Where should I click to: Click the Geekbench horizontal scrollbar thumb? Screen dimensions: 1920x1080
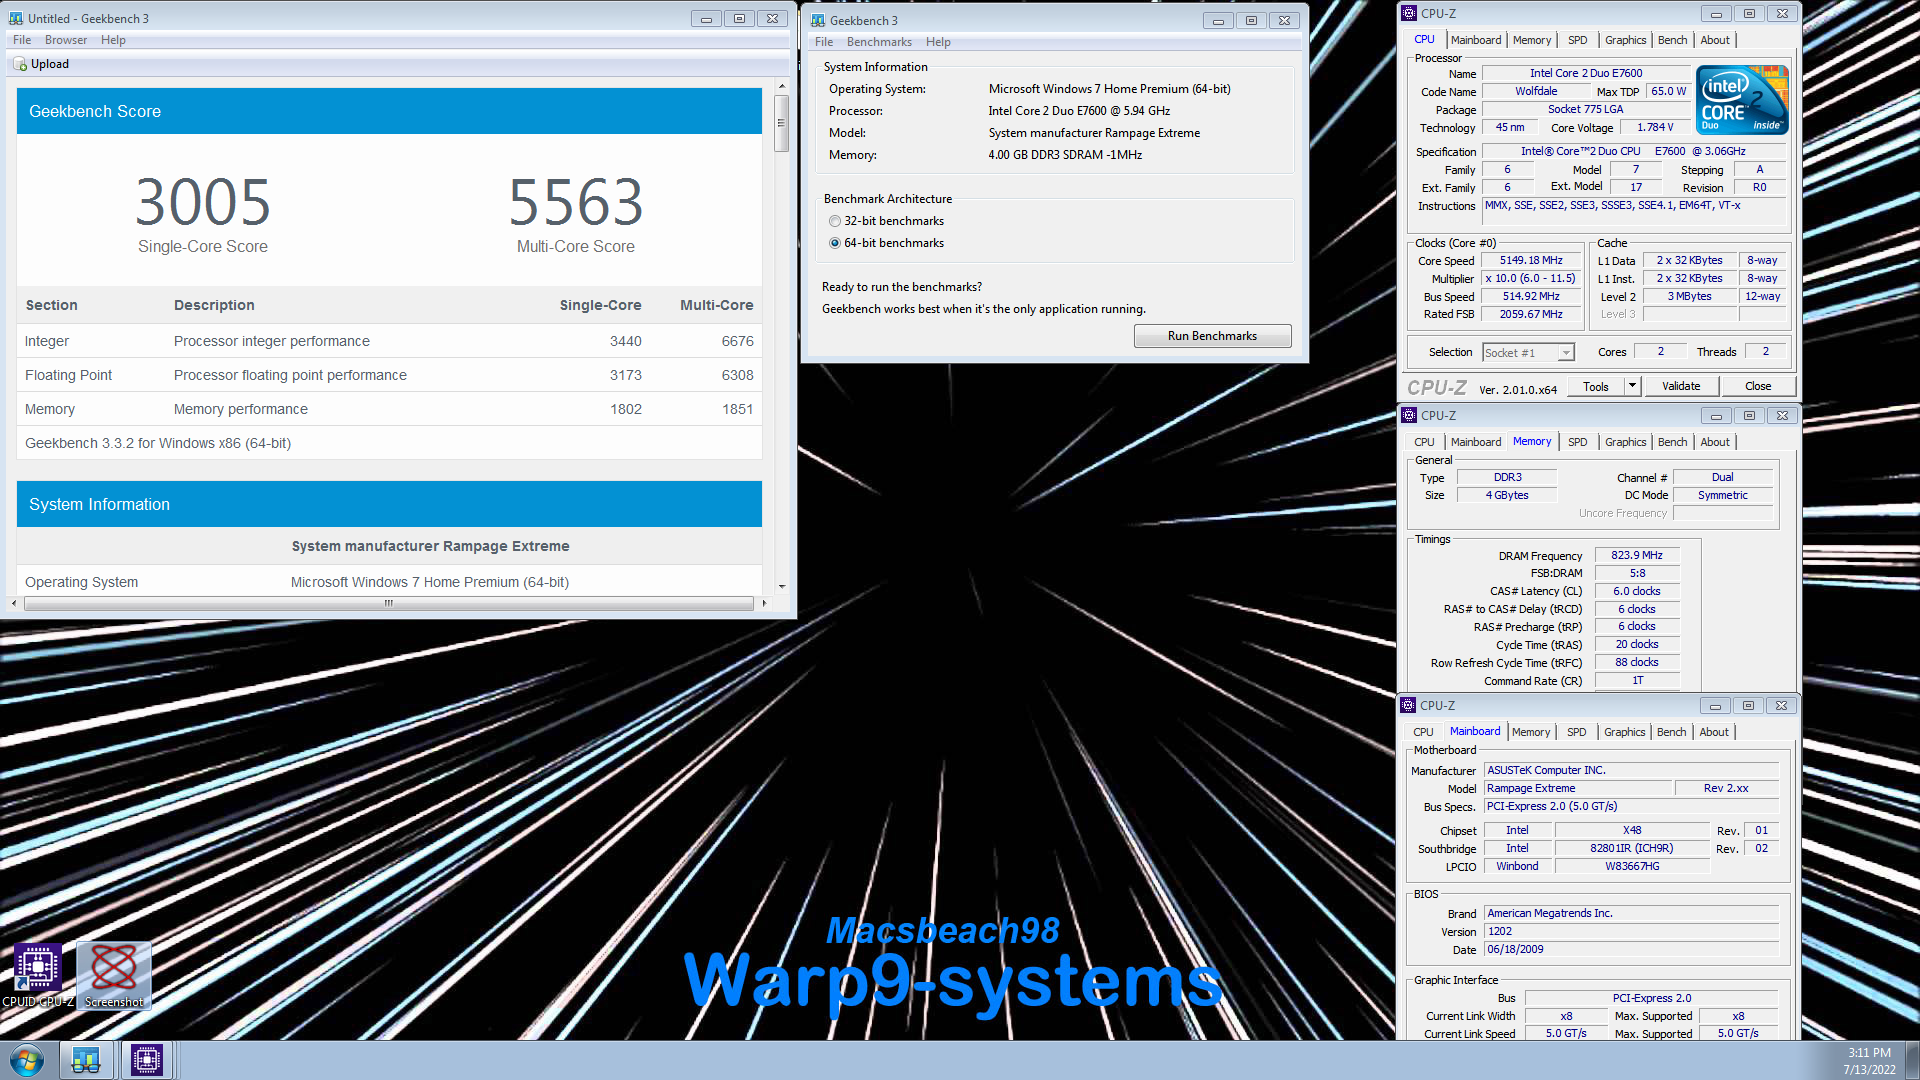[389, 603]
